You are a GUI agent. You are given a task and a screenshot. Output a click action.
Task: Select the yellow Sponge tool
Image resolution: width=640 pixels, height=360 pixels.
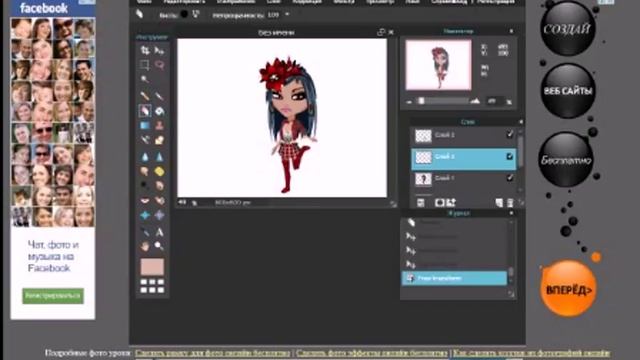pyautogui.click(x=160, y=171)
